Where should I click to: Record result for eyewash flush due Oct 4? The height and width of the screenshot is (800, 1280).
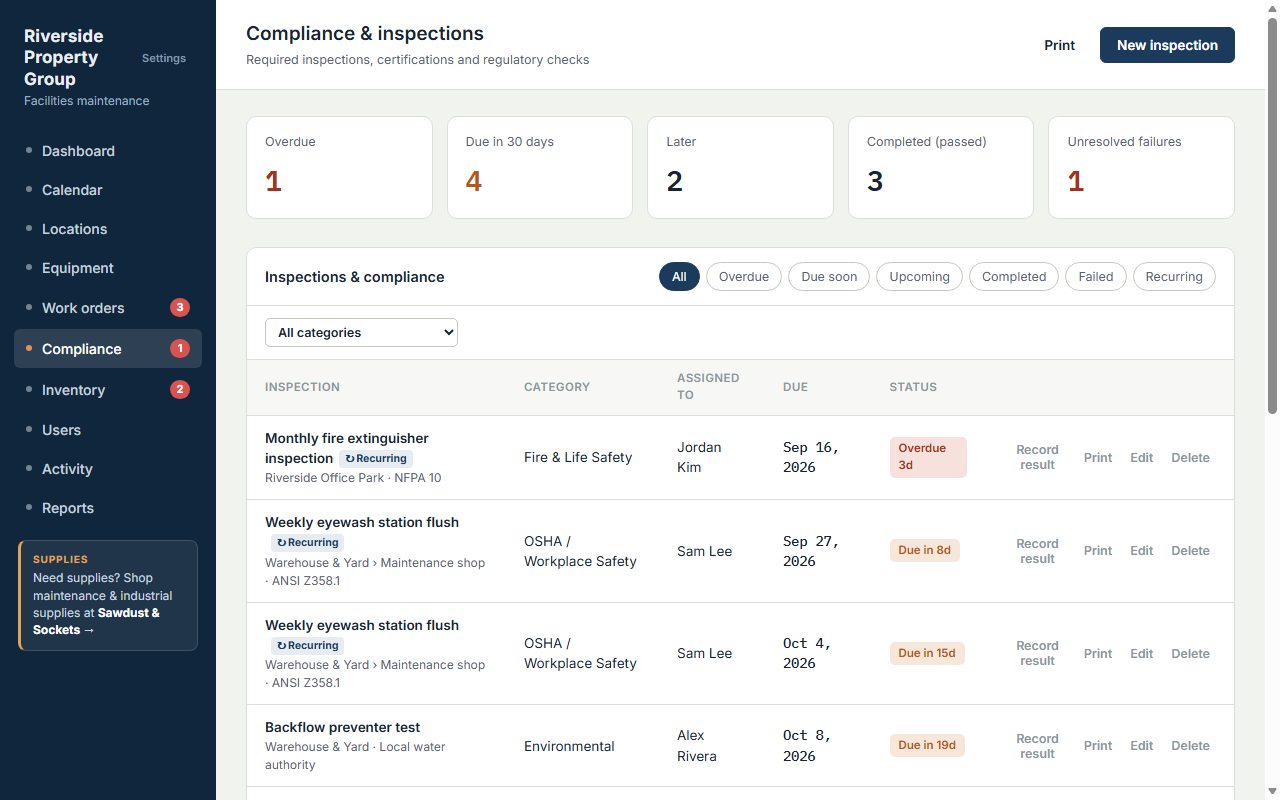point(1037,653)
